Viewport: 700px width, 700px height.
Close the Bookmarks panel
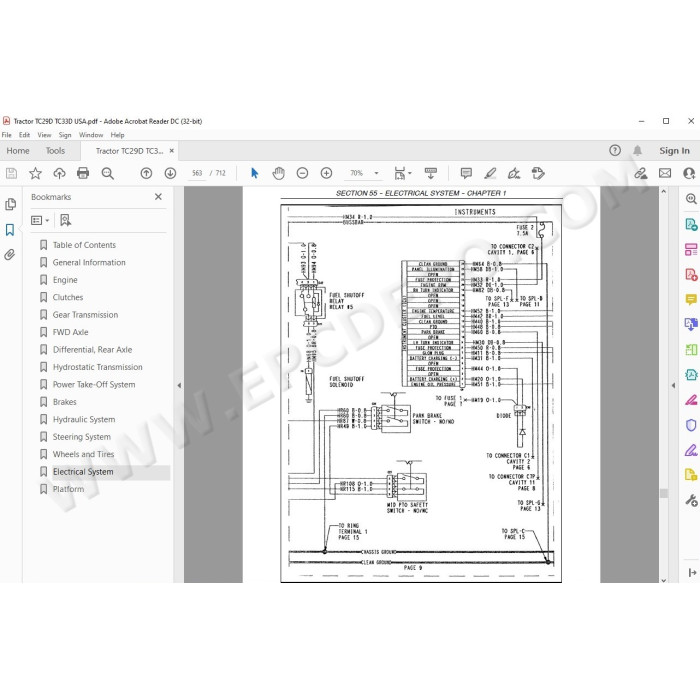tap(158, 197)
